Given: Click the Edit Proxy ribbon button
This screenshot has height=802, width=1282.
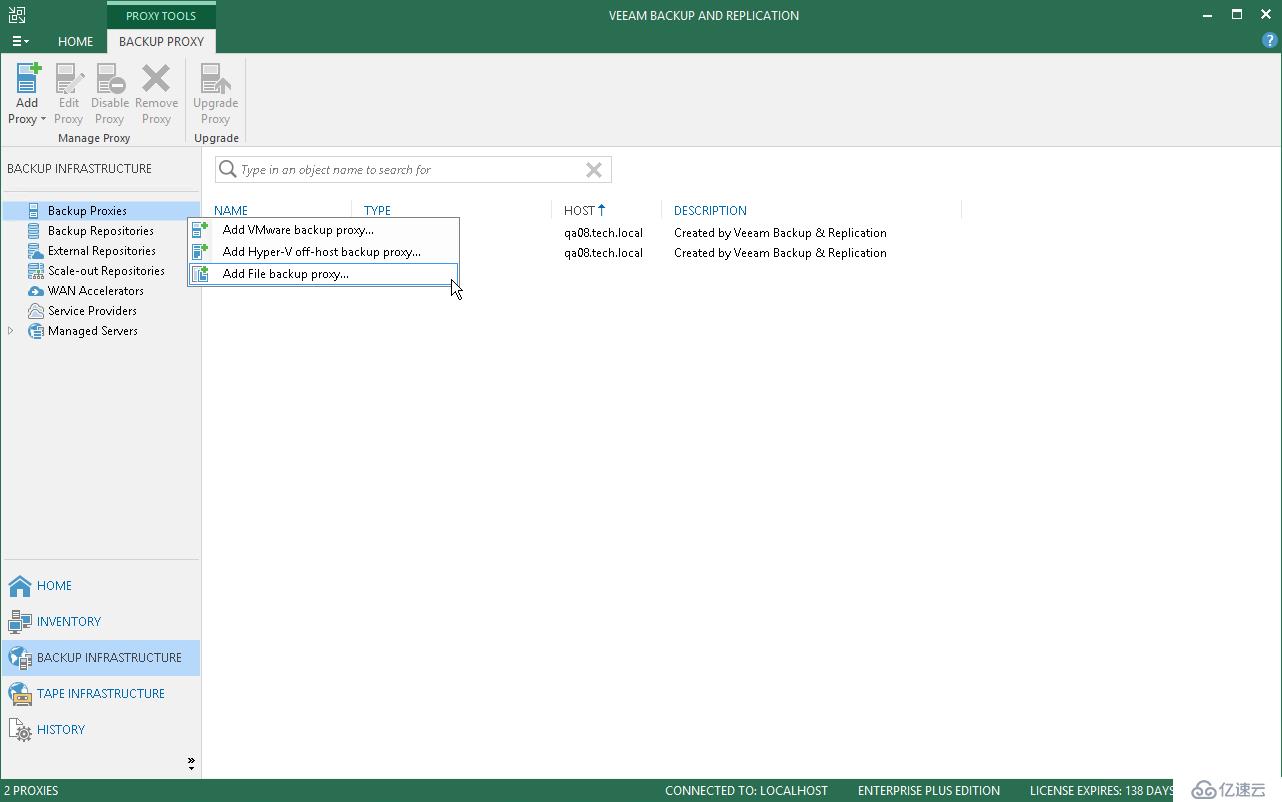Looking at the screenshot, I should point(68,94).
